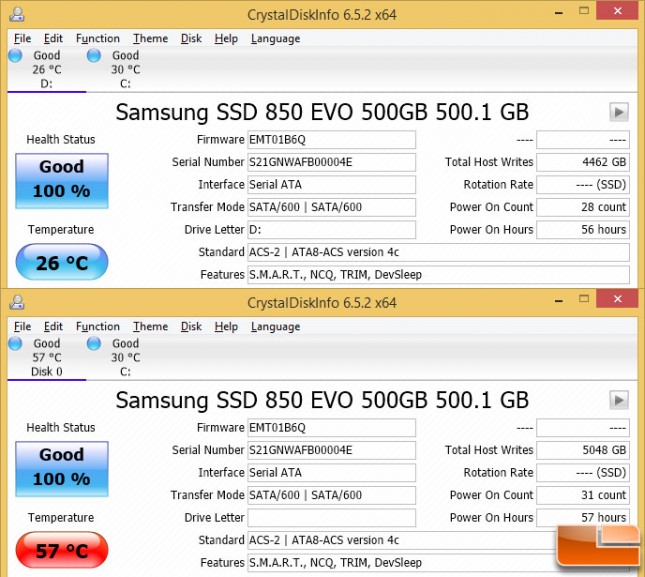
Task: Click CrystalDiskInfo app icon in lower title bar
Action: pos(17,302)
